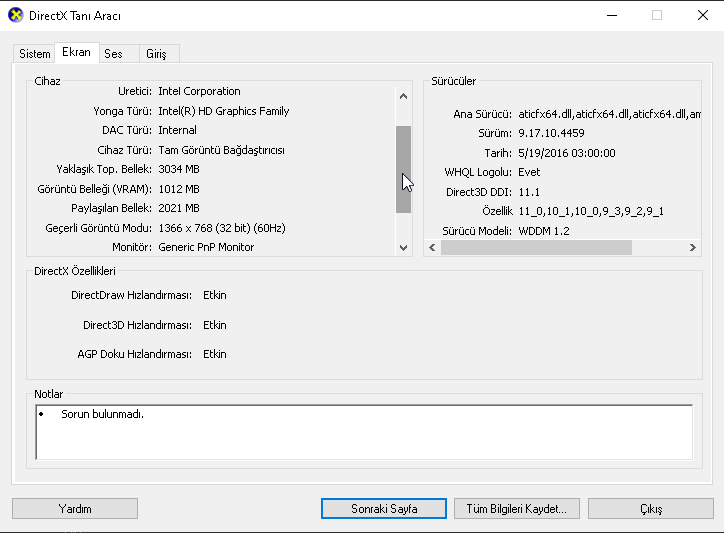Click the Ana Sürücü aticfx64.dll value
The height and width of the screenshot is (533, 724).
coord(609,114)
